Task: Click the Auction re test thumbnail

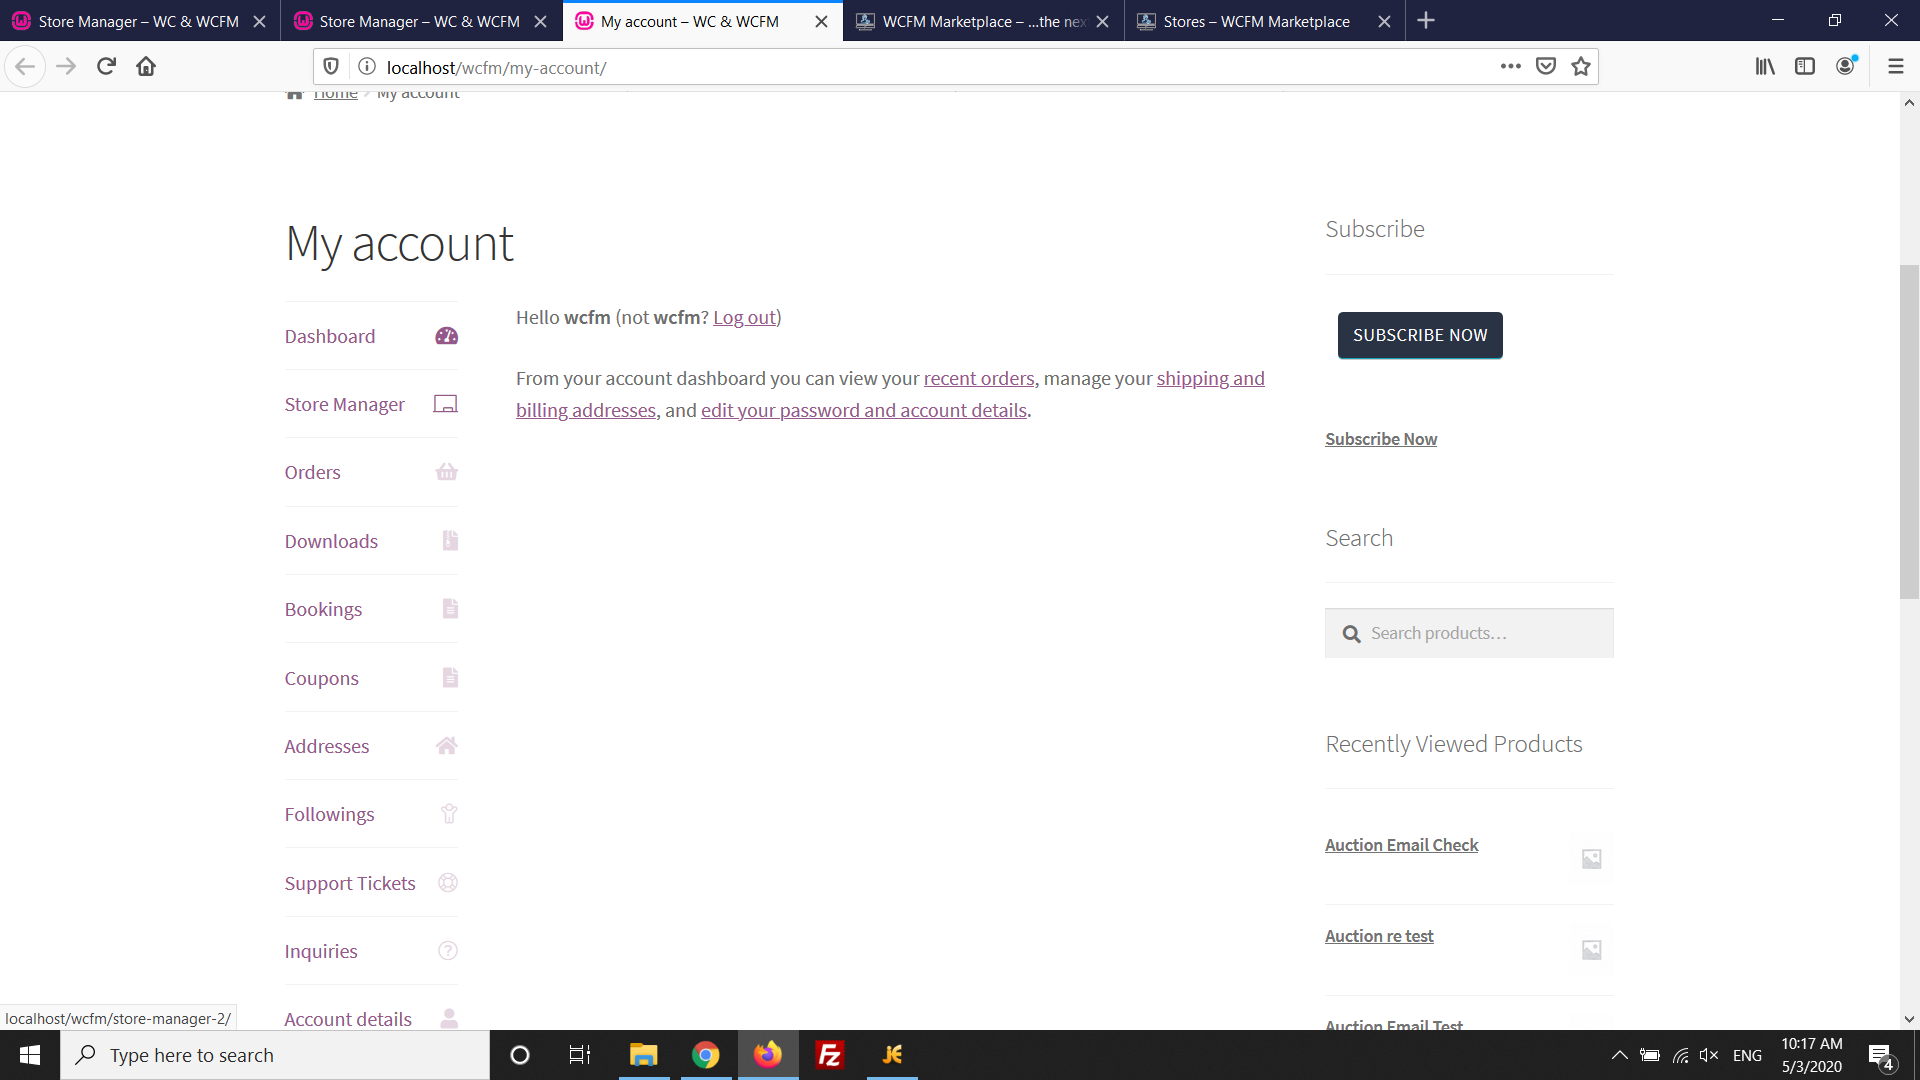Action: click(x=1592, y=950)
